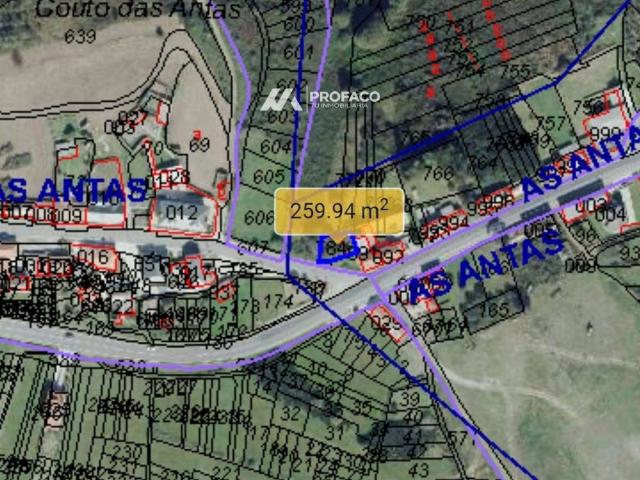Select parcel label 764
The height and width of the screenshot is (480, 640).
click(484, 163)
